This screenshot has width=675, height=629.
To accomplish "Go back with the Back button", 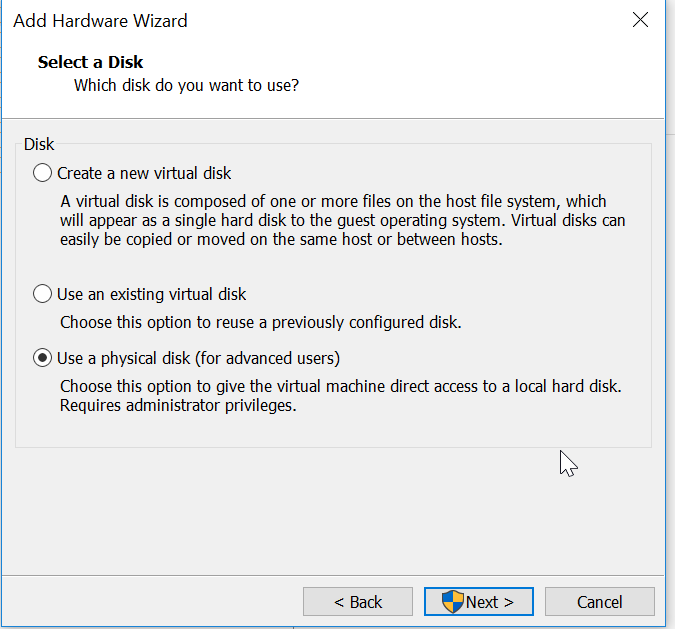I will point(358,602).
